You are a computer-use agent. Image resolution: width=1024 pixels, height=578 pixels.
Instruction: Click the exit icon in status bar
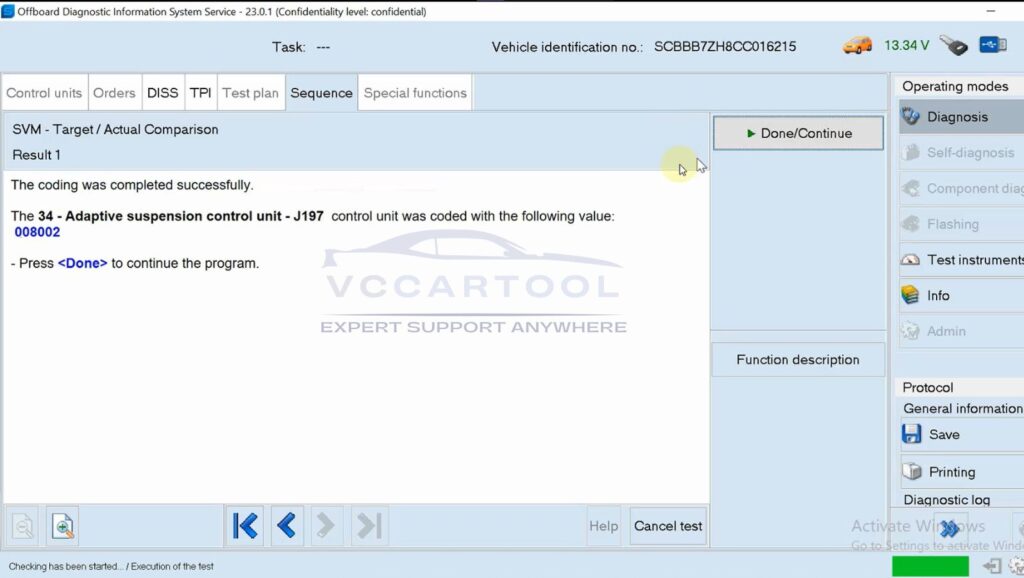992,566
